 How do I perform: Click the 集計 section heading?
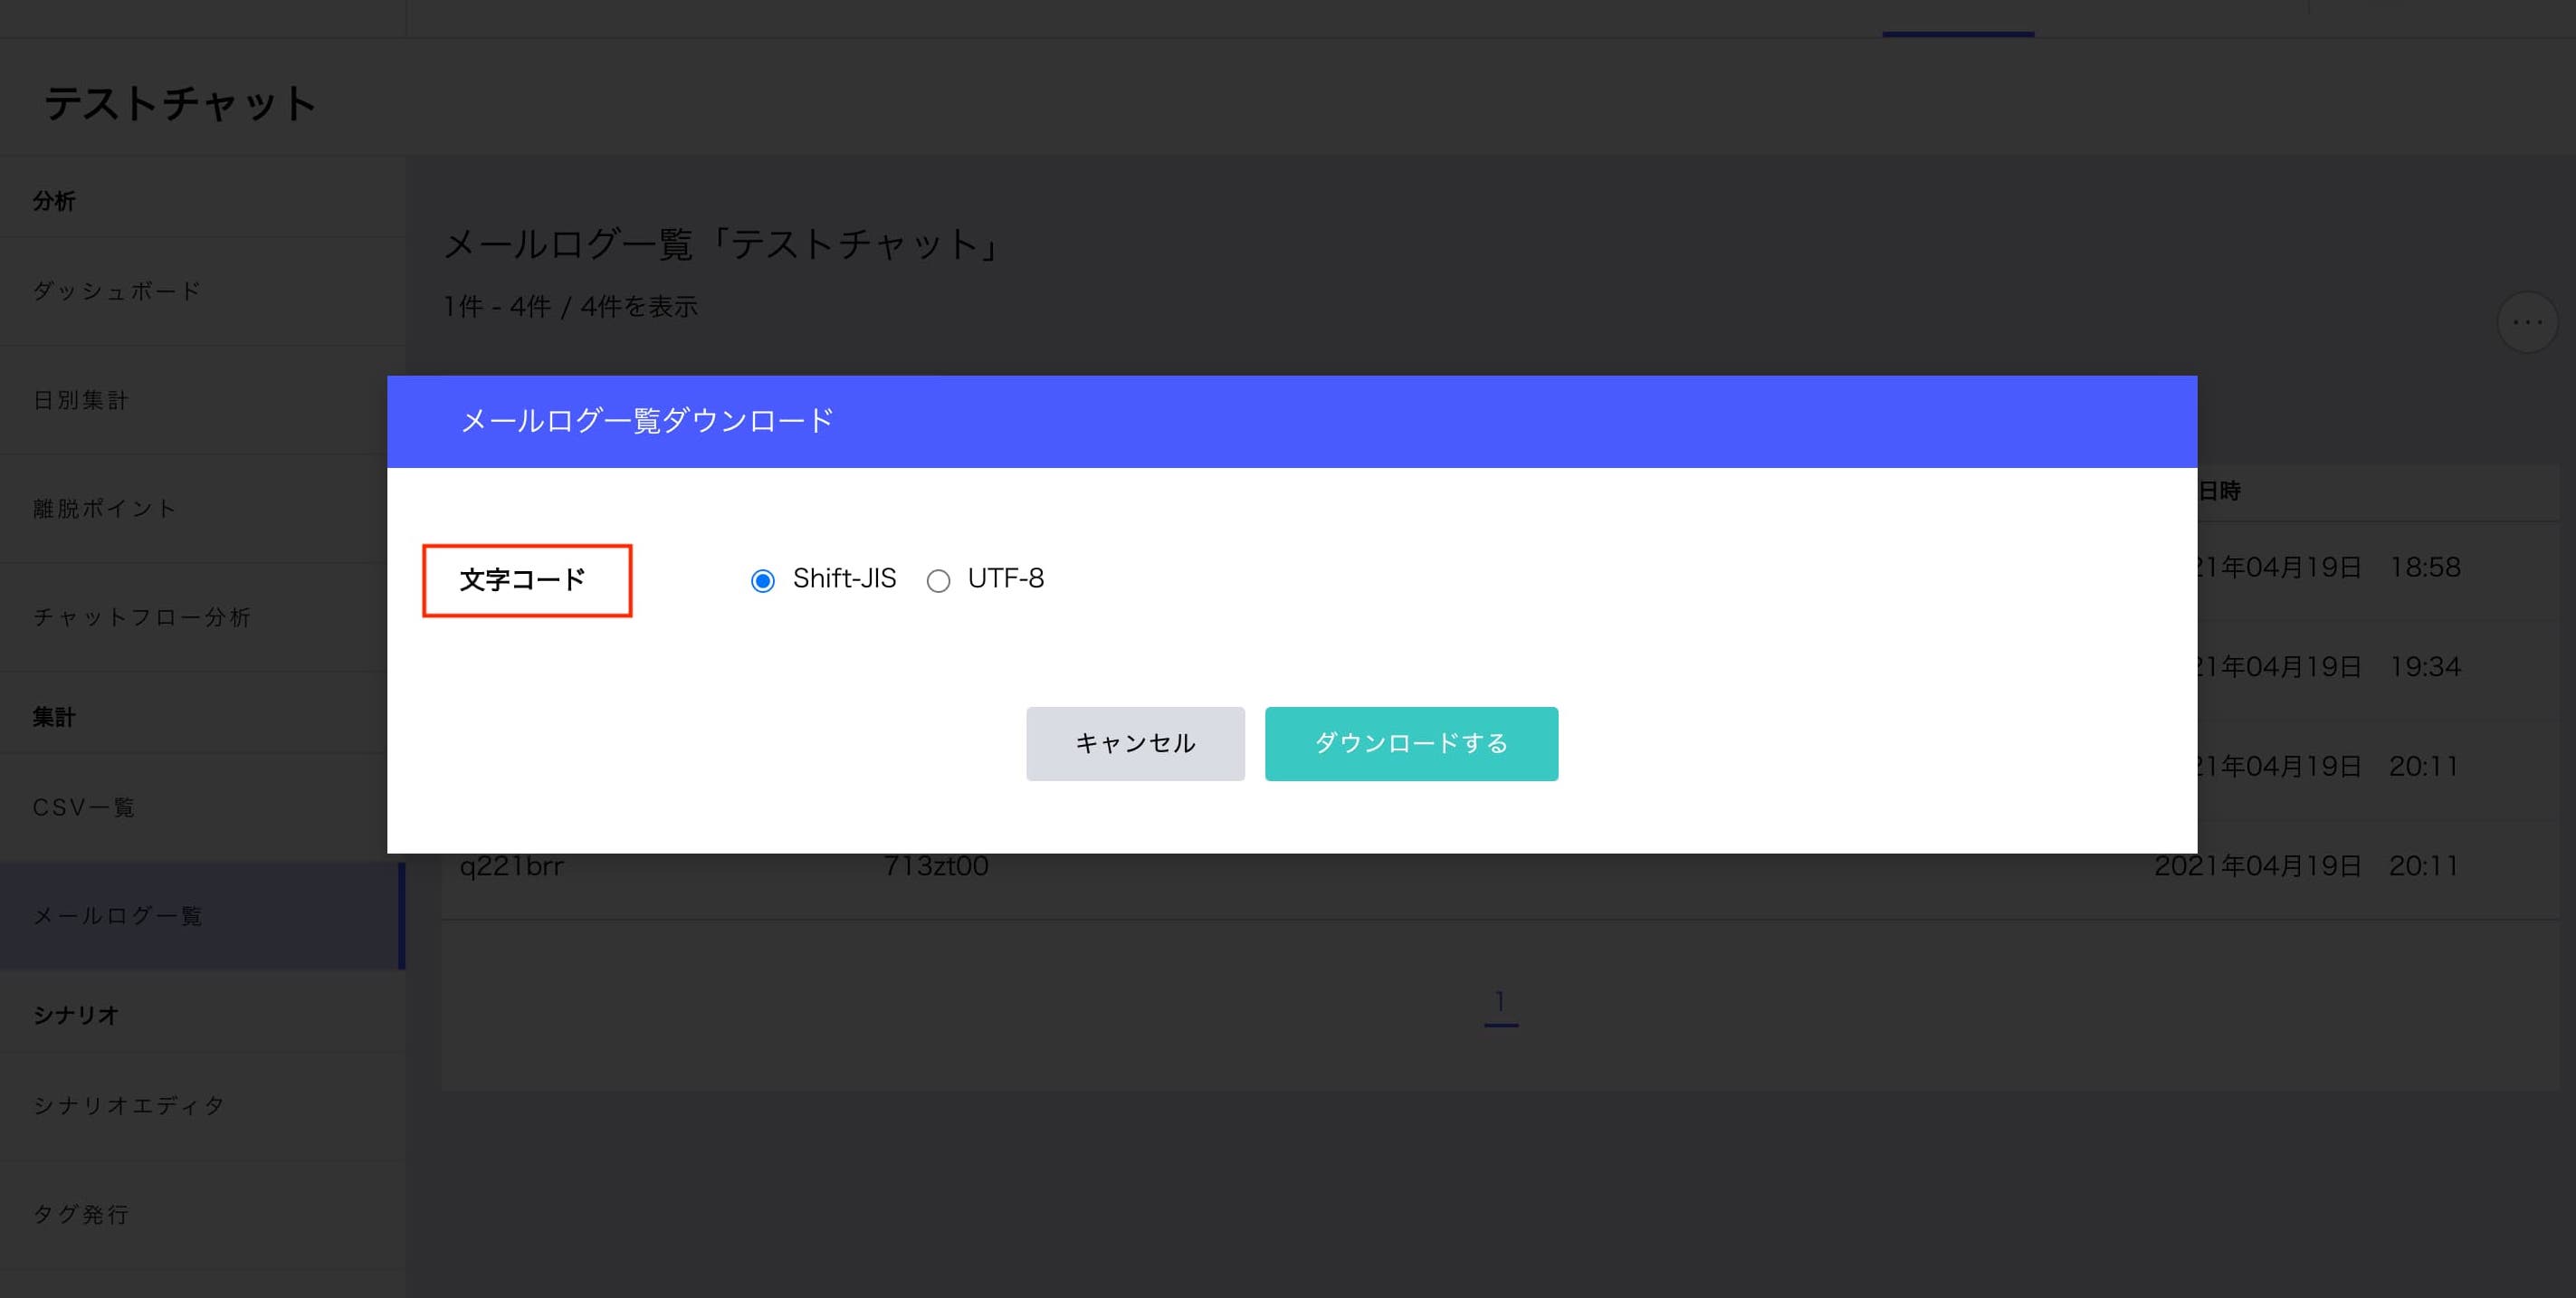54,717
